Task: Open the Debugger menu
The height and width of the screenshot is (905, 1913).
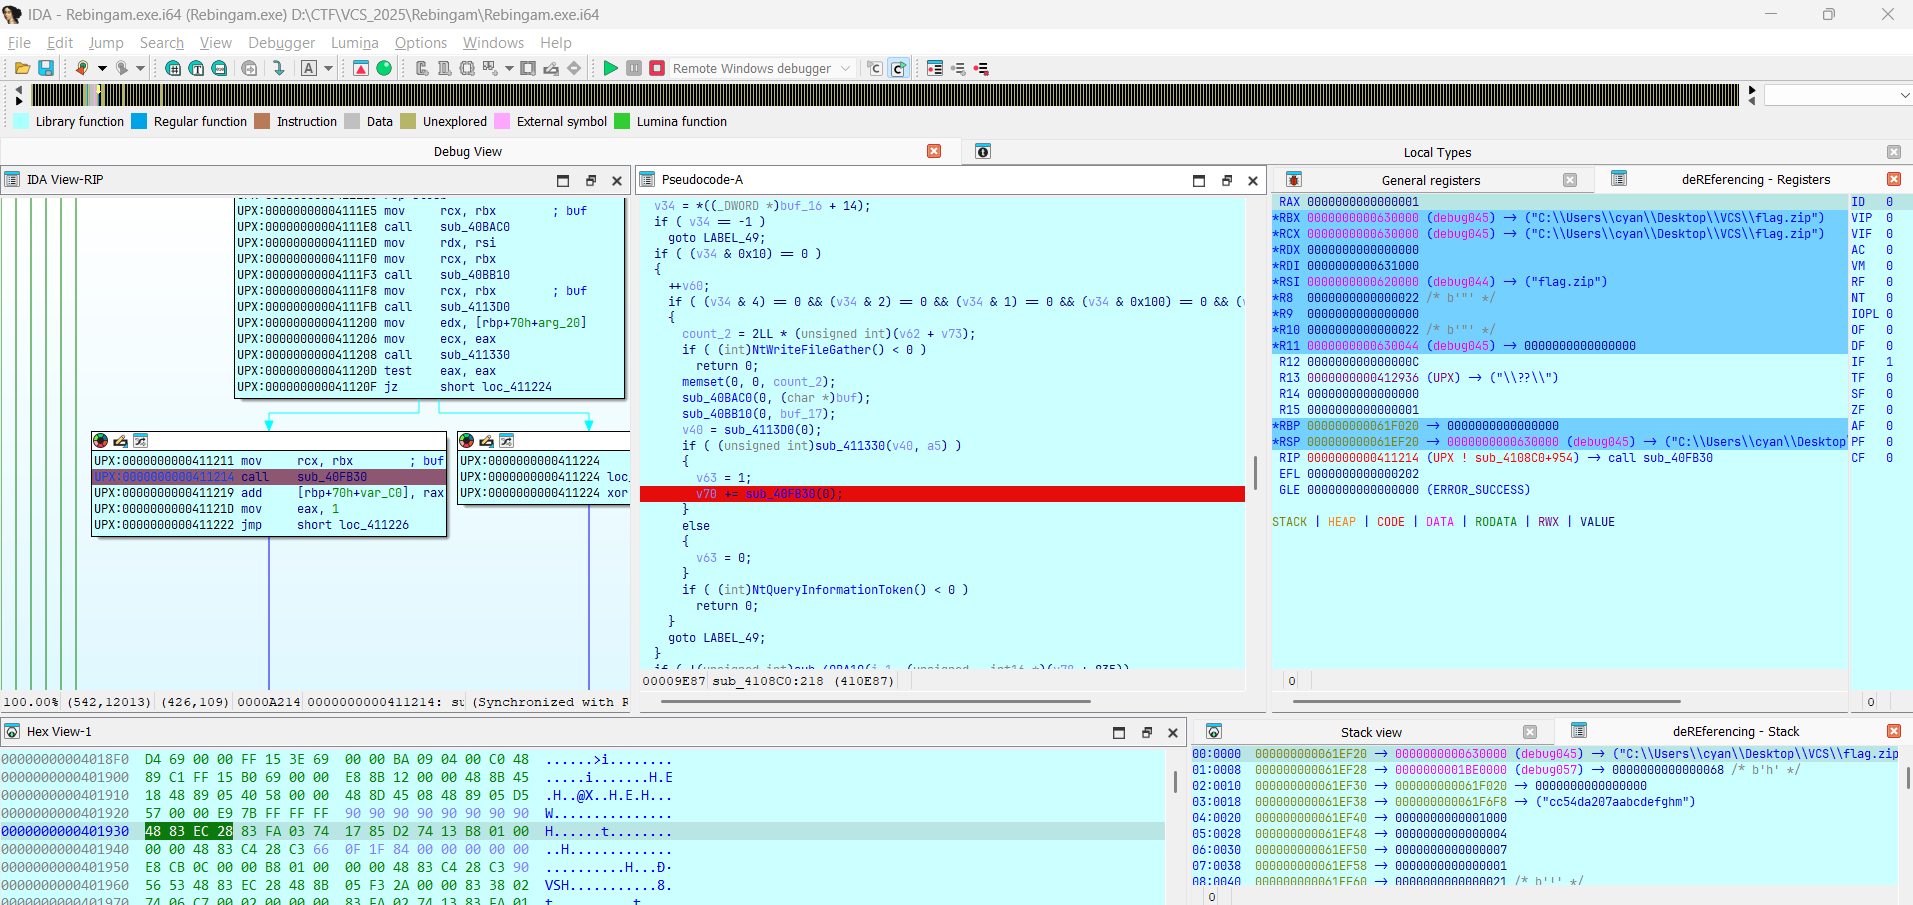Action: click(281, 43)
